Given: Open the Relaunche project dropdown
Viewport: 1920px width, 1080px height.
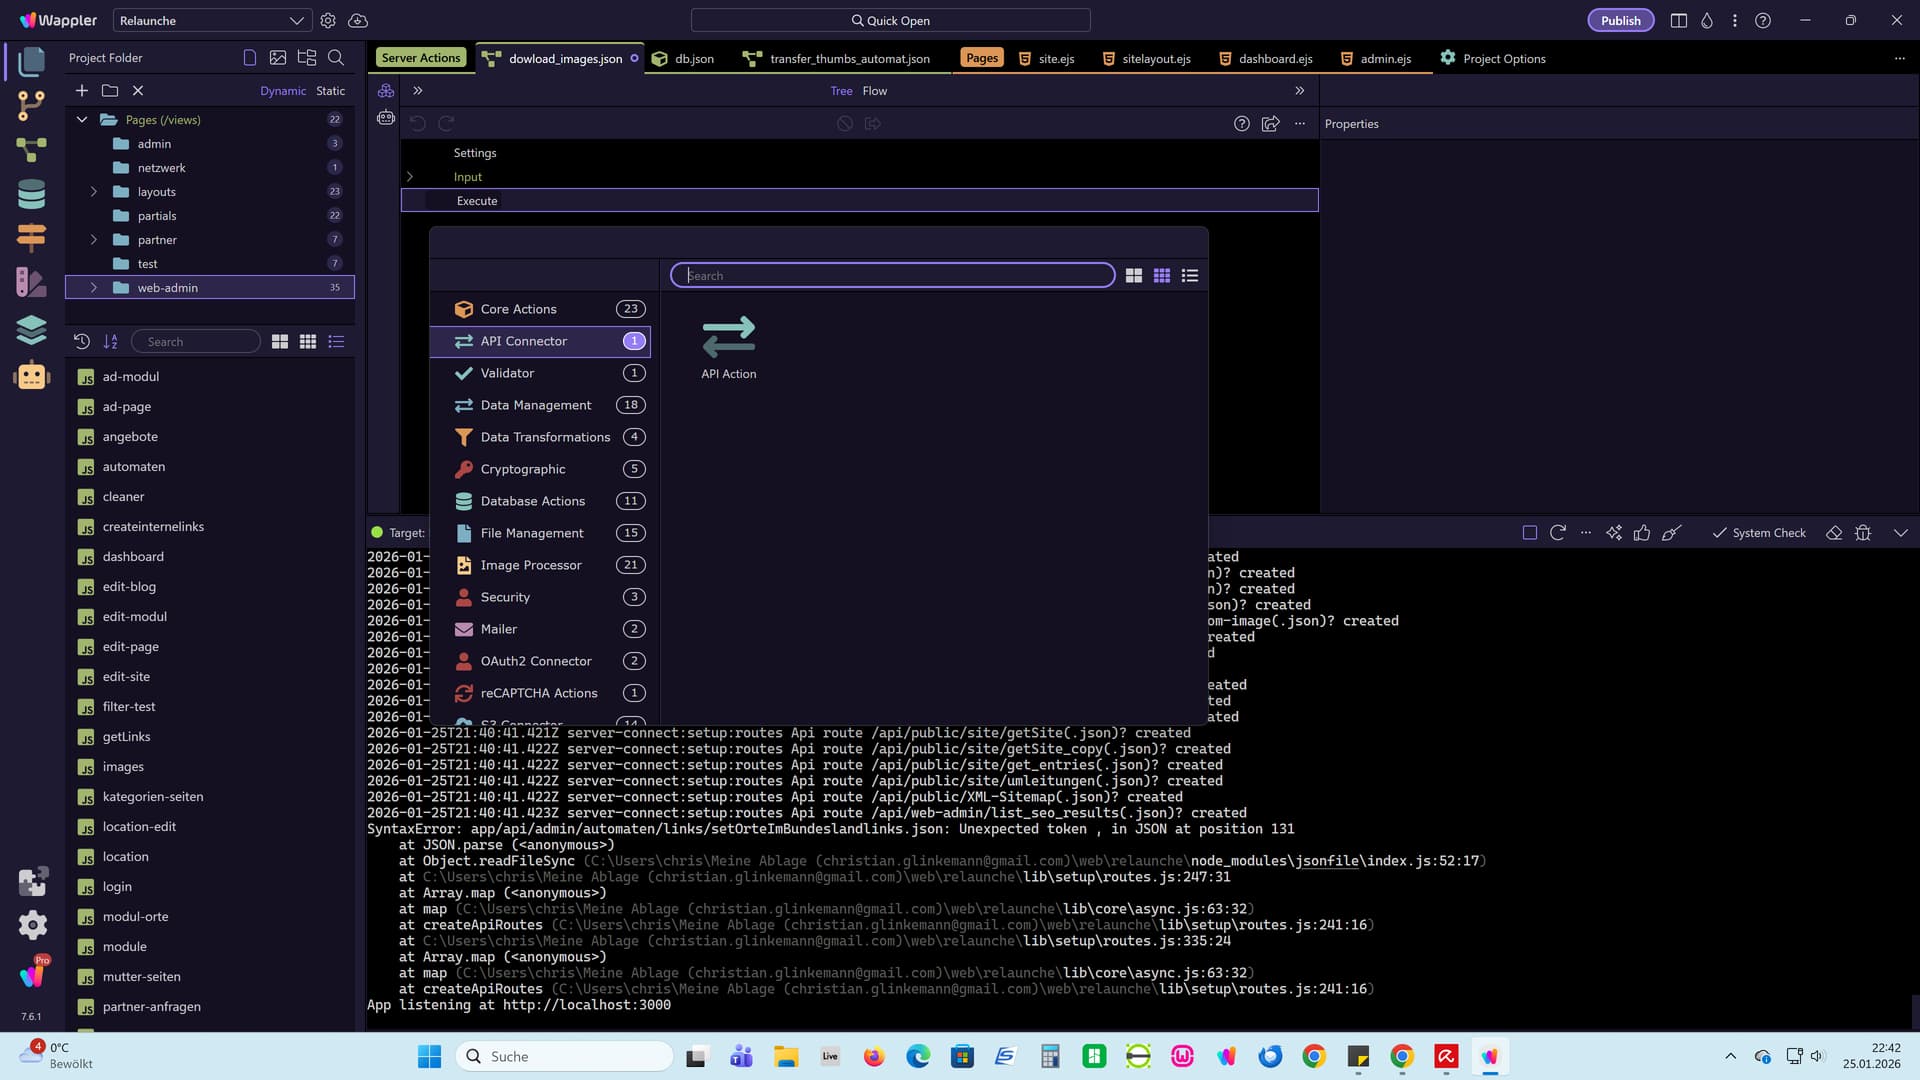Looking at the screenshot, I should 211,20.
